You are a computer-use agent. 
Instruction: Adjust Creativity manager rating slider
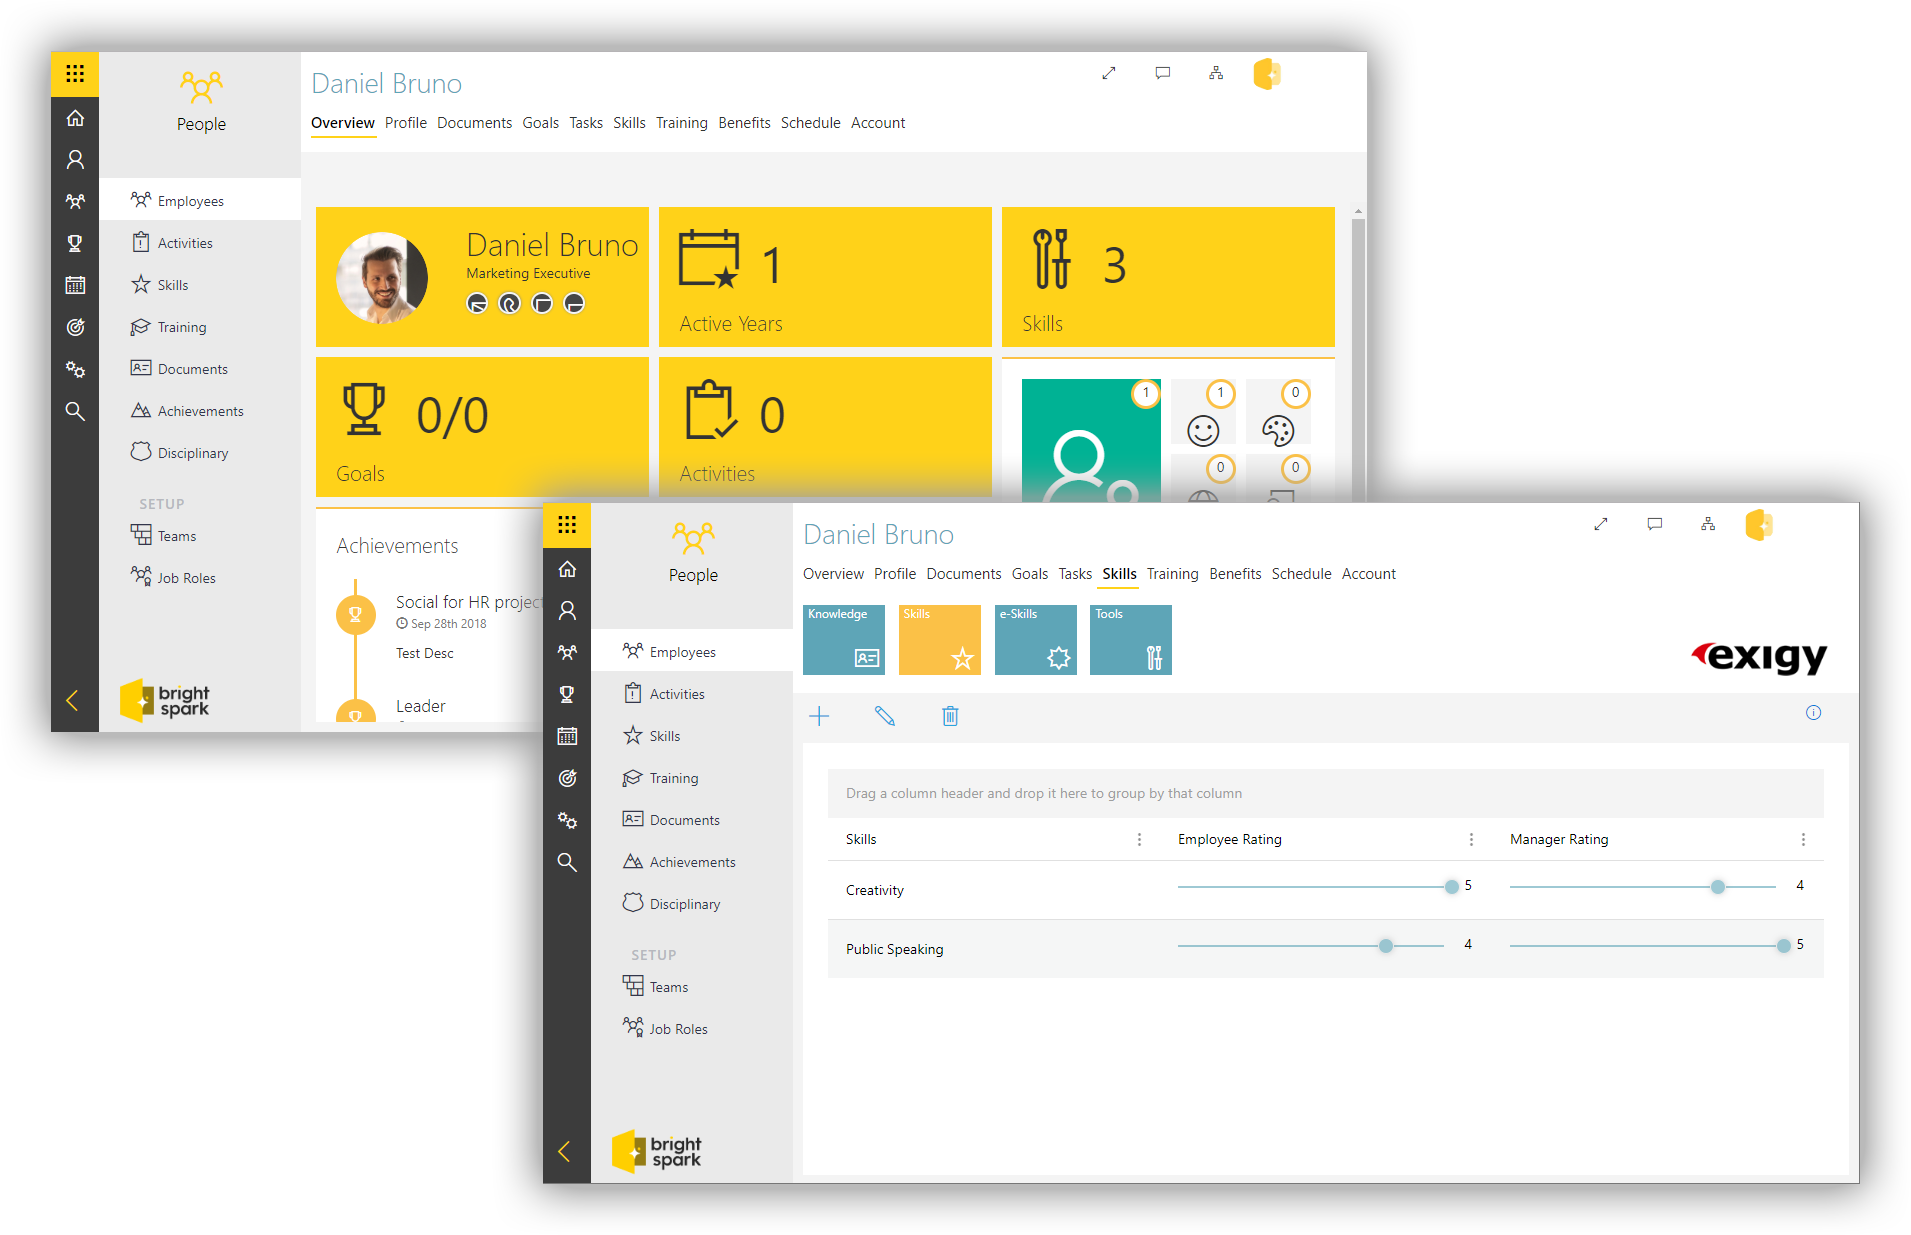click(1717, 887)
